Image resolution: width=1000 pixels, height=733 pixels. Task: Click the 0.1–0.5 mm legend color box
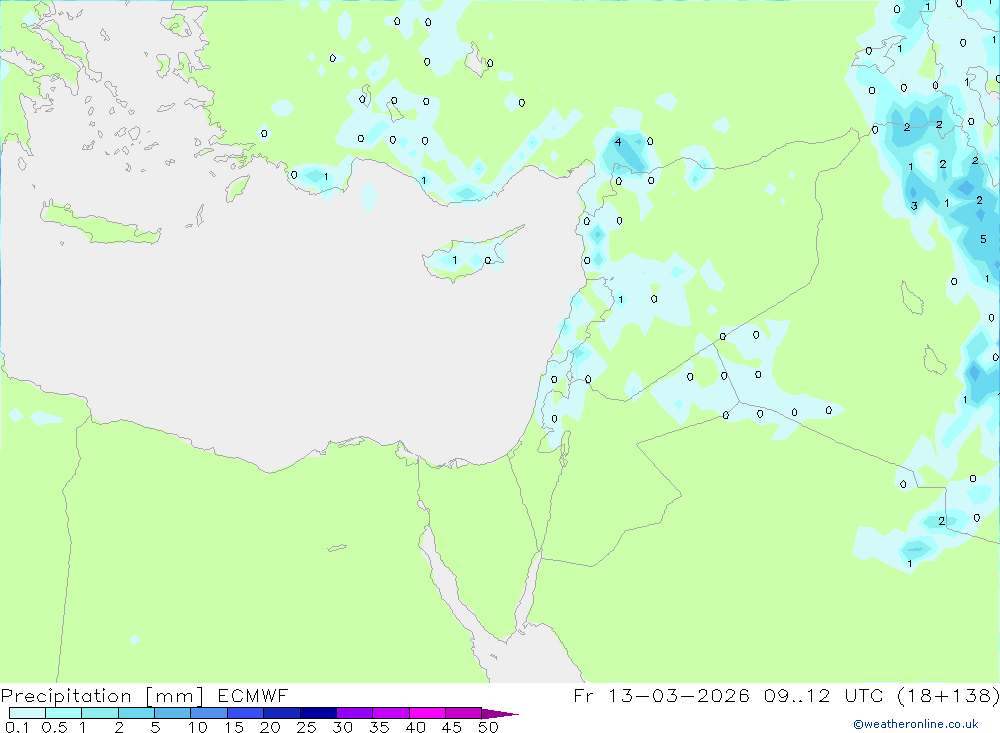tap(27, 713)
